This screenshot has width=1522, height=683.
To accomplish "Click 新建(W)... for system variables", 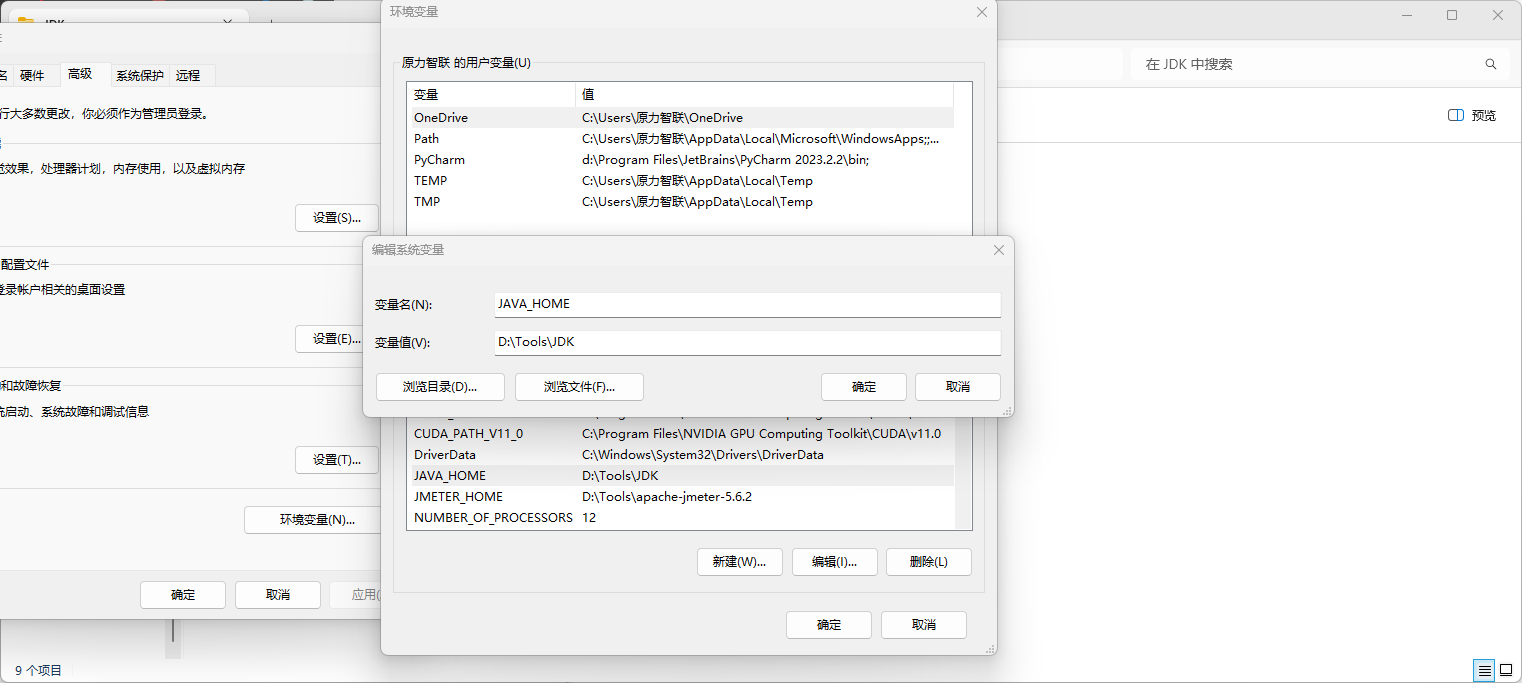I will pos(739,562).
